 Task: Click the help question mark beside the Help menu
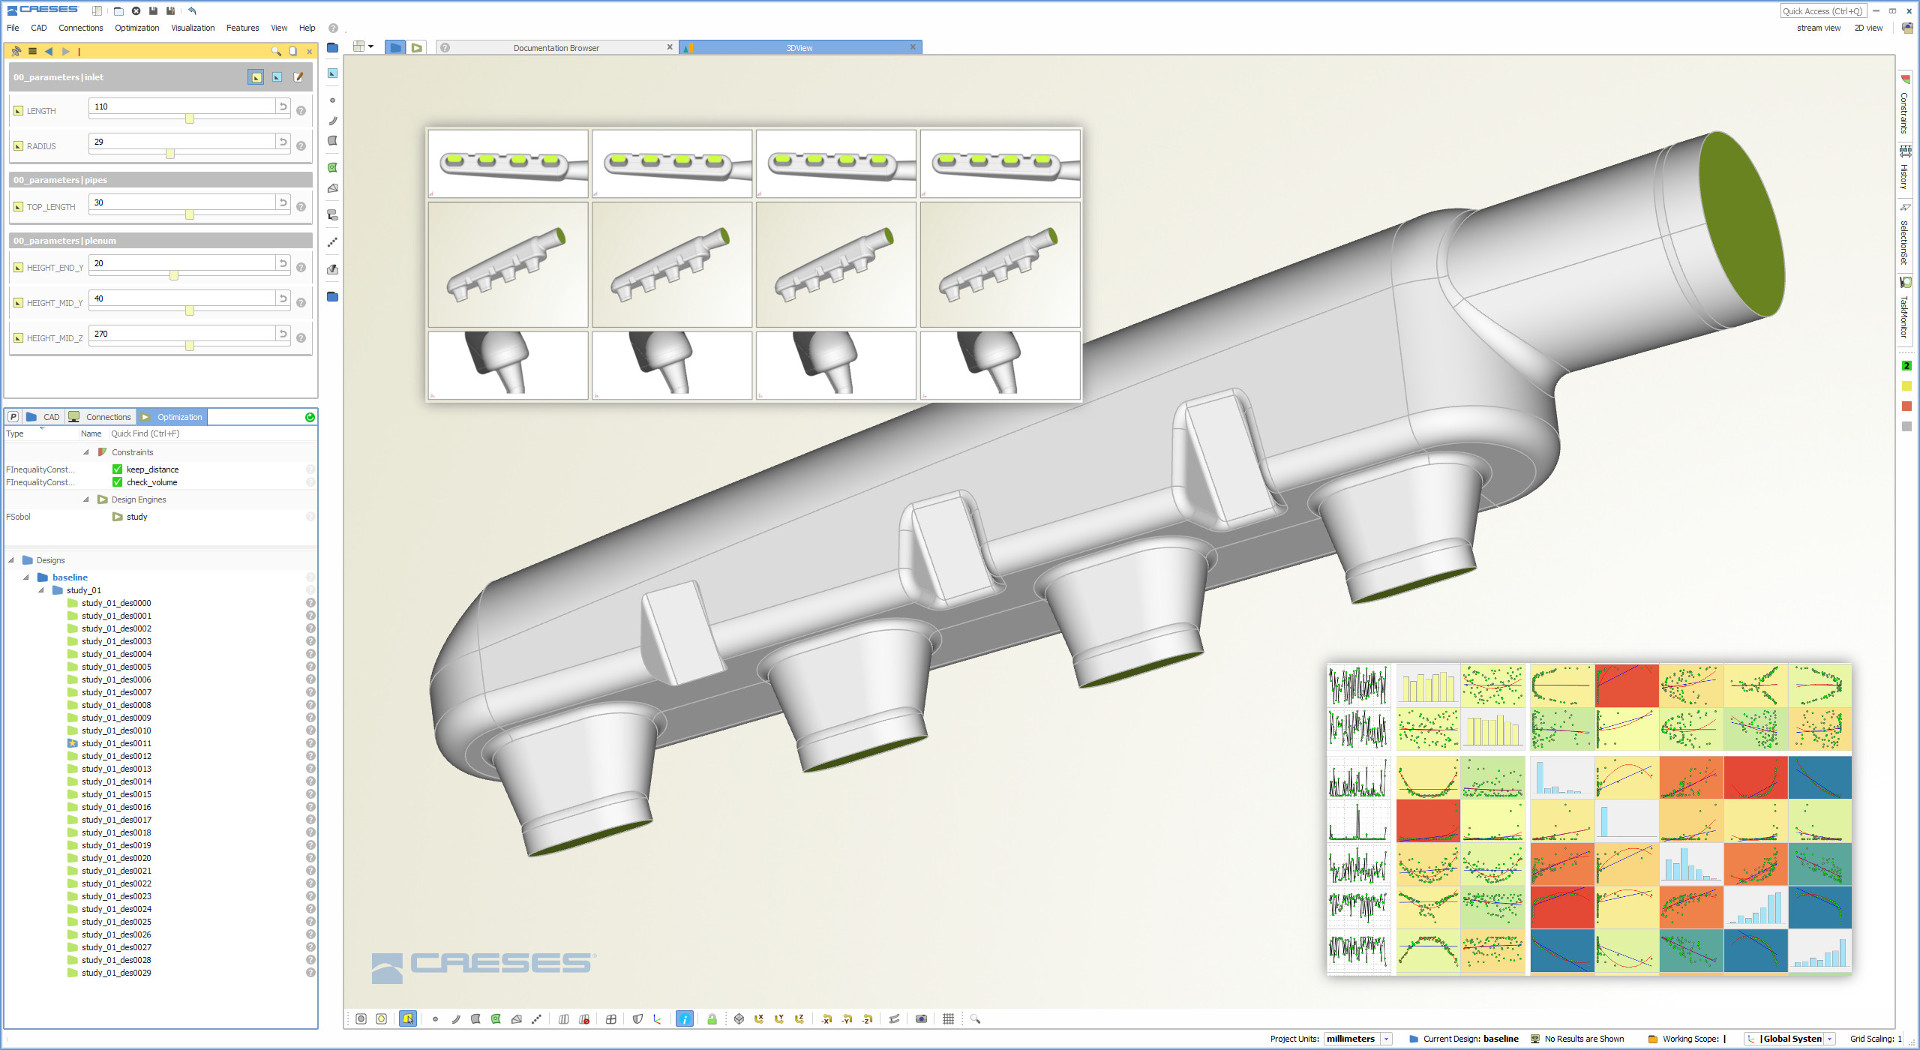[x=333, y=28]
